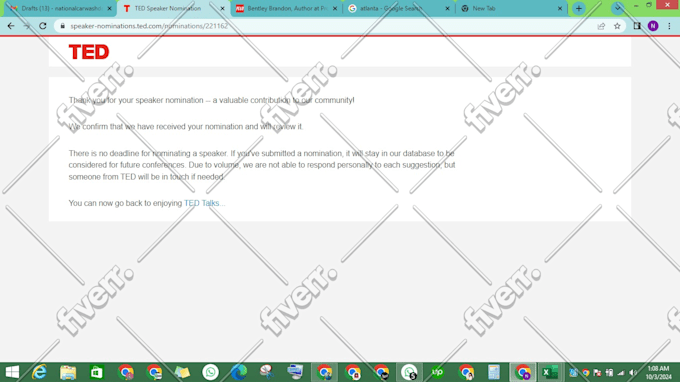Open Microsoft Store from taskbar
Viewport: 680px width, 382px height.
(x=96, y=372)
